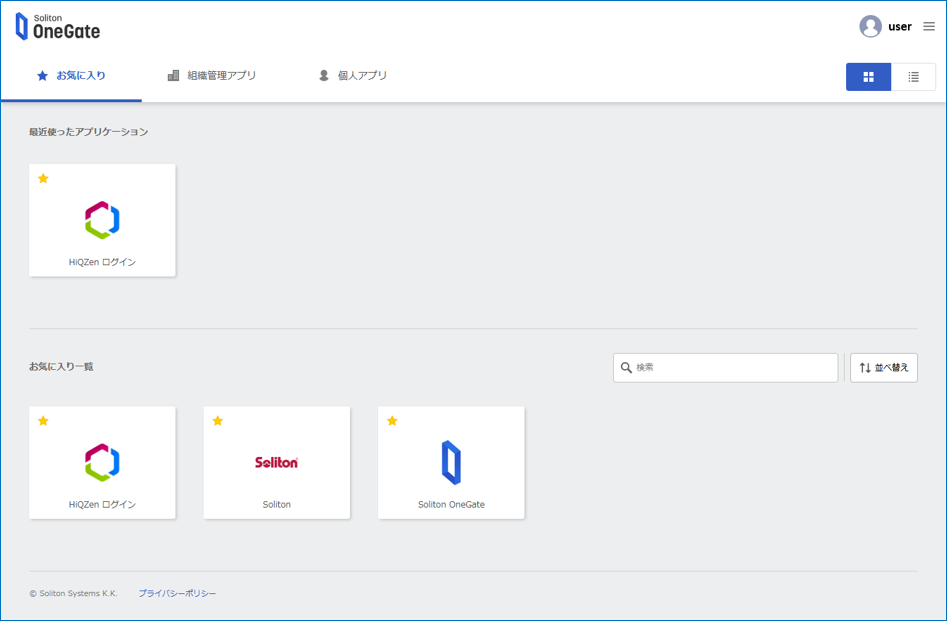Viewport: 947px width, 621px height.
Task: Click the Soliton OneGate logo
Action: click(58, 26)
